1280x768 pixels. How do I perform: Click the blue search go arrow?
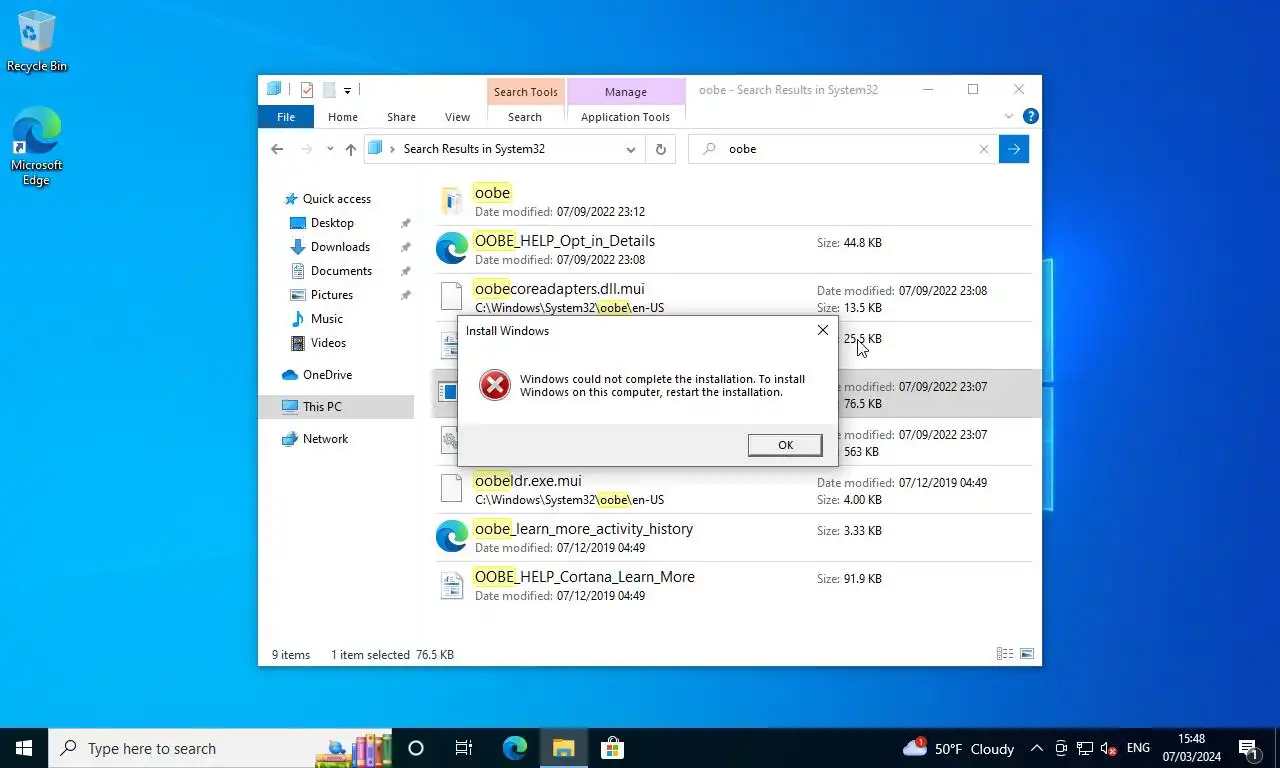(1014, 149)
